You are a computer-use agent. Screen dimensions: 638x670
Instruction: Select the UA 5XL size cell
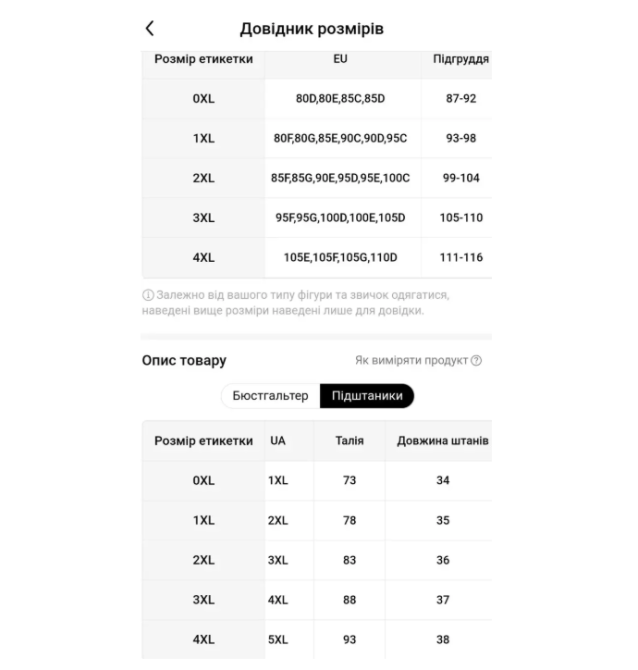click(x=278, y=640)
